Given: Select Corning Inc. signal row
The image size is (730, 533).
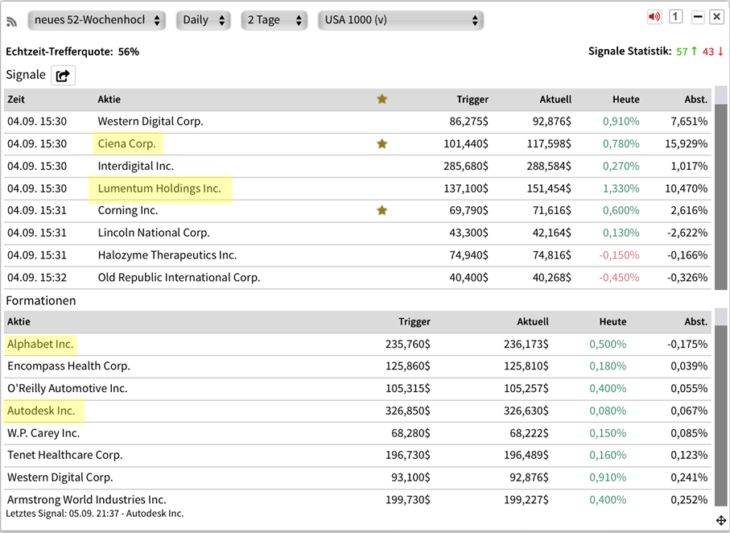Looking at the screenshot, I should point(358,210).
